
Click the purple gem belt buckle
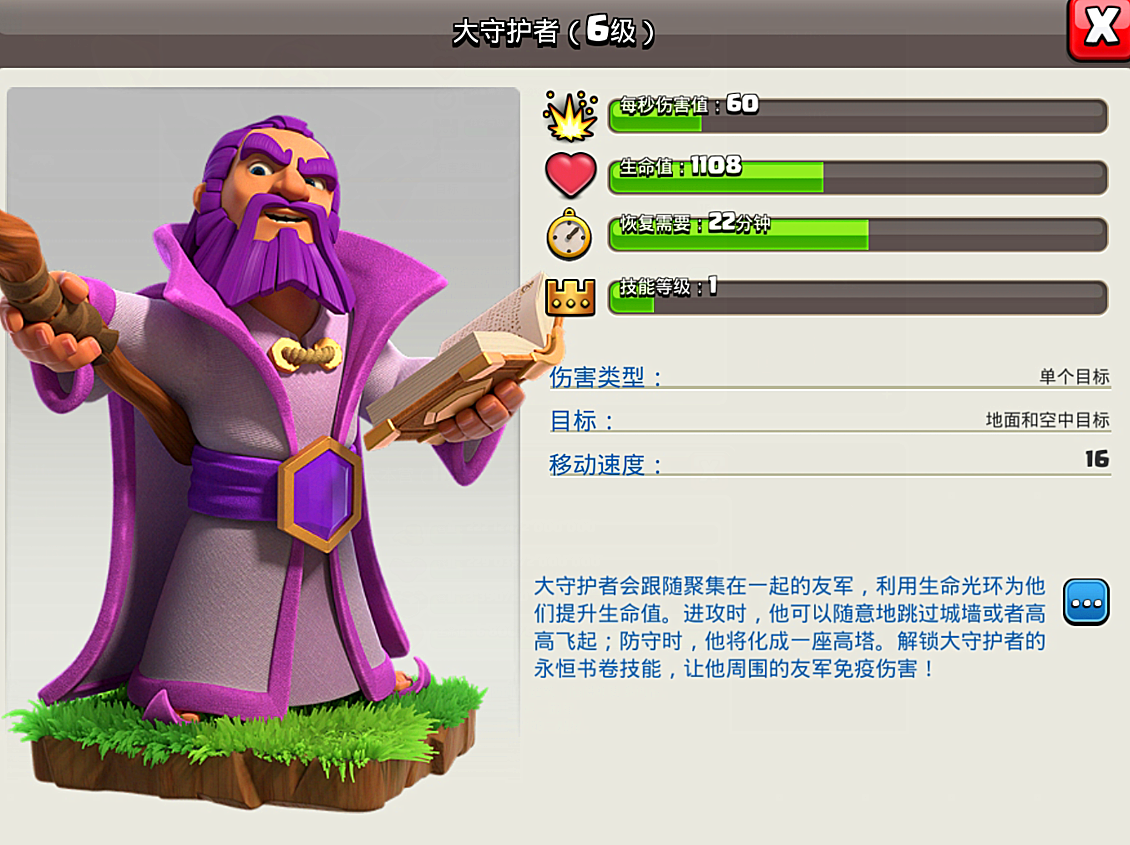(x=321, y=494)
